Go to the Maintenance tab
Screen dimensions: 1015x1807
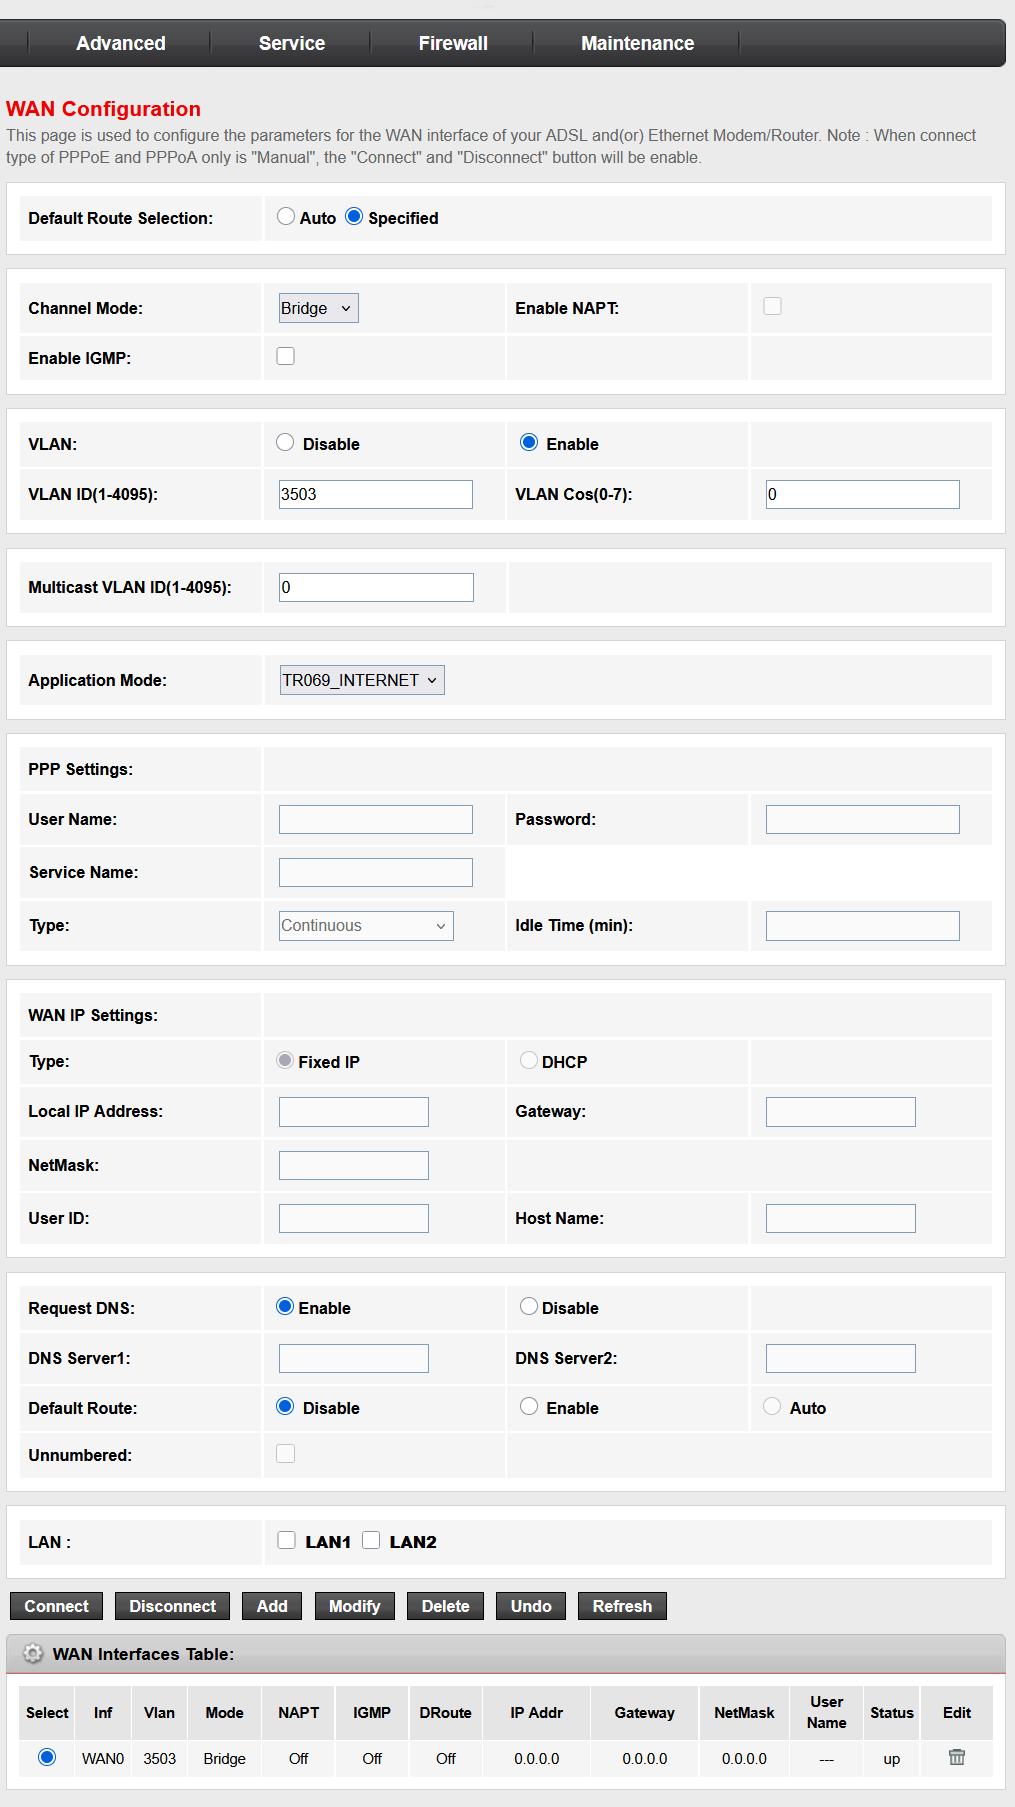tap(637, 43)
